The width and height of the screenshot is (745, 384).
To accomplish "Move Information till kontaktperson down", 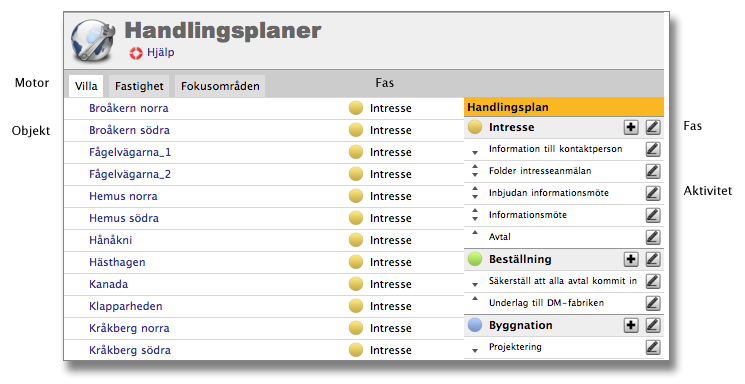I will tap(475, 153).
